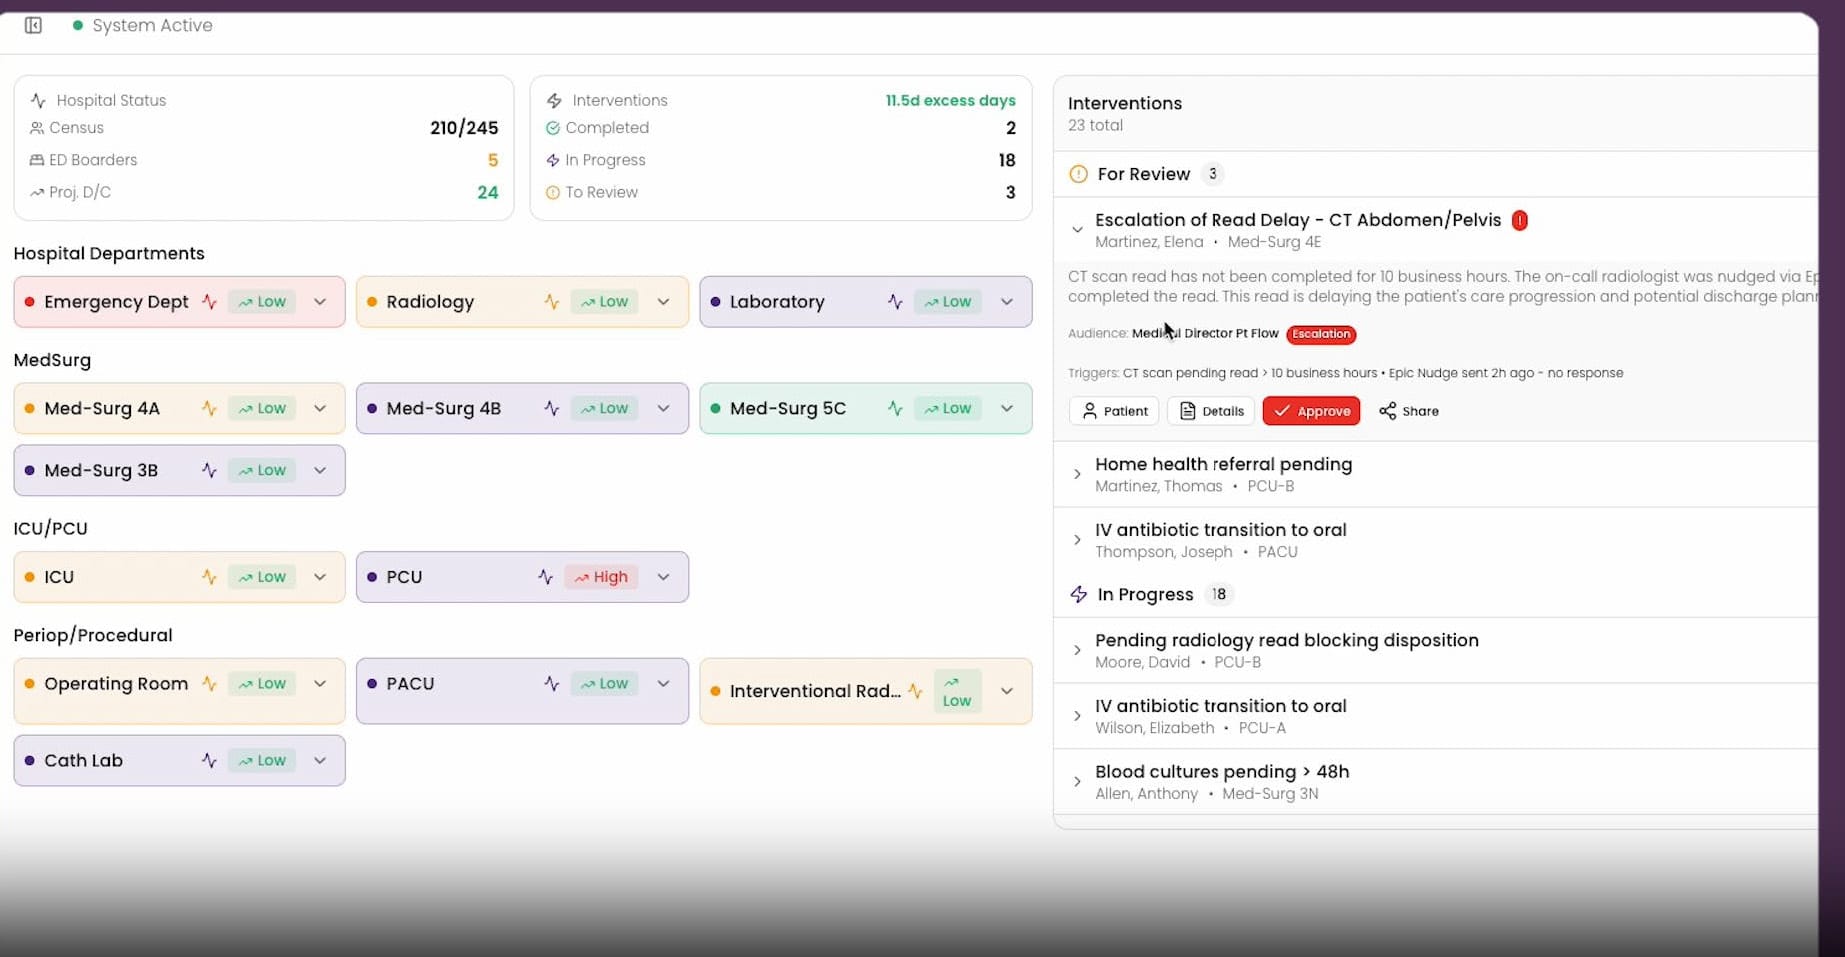Expand Blood cultures pending > 48h item
The width and height of the screenshot is (1845, 957).
click(1077, 782)
